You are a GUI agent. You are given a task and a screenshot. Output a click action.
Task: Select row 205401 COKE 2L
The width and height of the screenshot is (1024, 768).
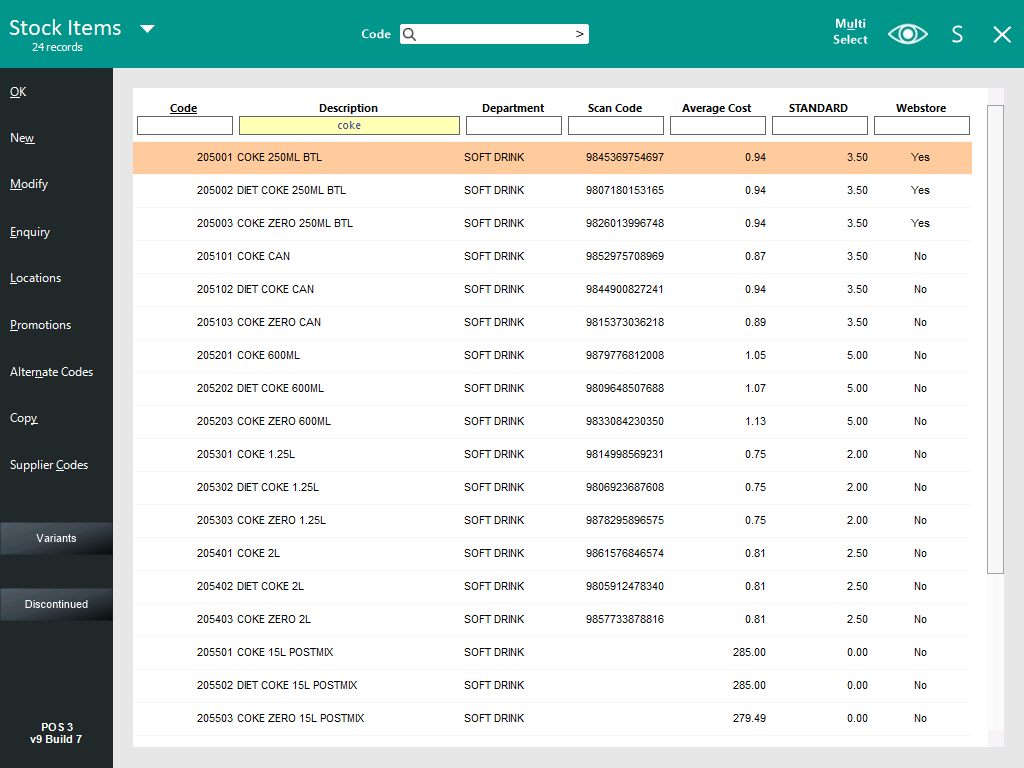[x=552, y=553]
